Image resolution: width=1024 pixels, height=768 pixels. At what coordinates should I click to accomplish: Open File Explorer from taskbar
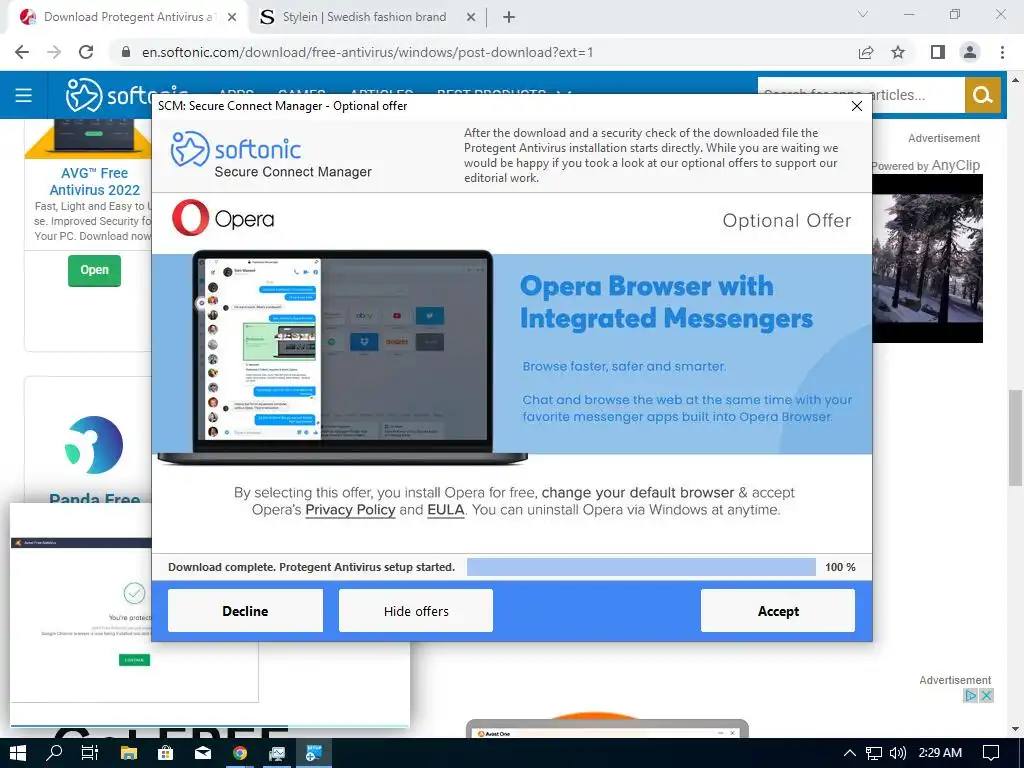(129, 753)
